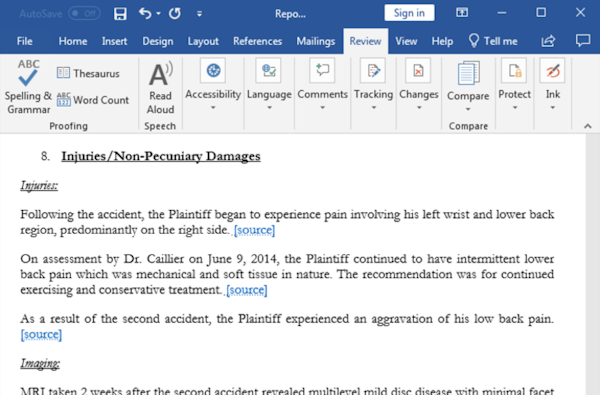Image resolution: width=600 pixels, height=395 pixels.
Task: Collapse the ribbon with the chevron
Action: [x=588, y=126]
